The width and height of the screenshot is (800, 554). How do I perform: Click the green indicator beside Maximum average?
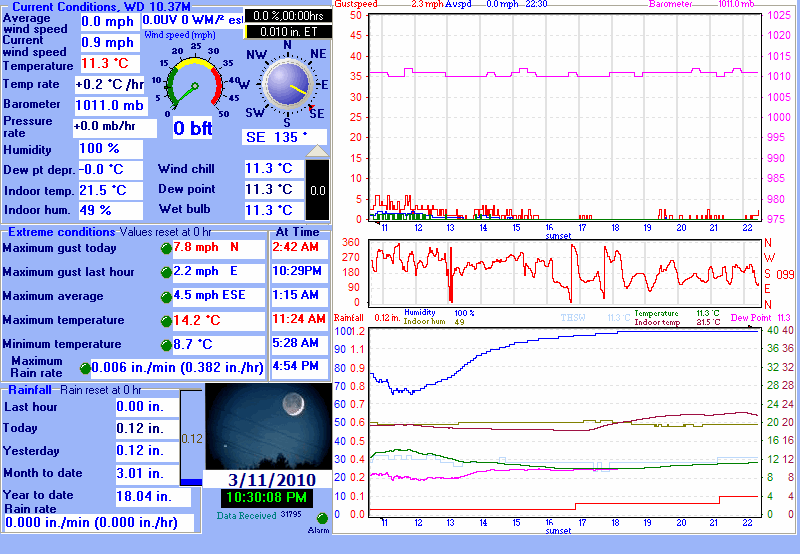(x=166, y=297)
